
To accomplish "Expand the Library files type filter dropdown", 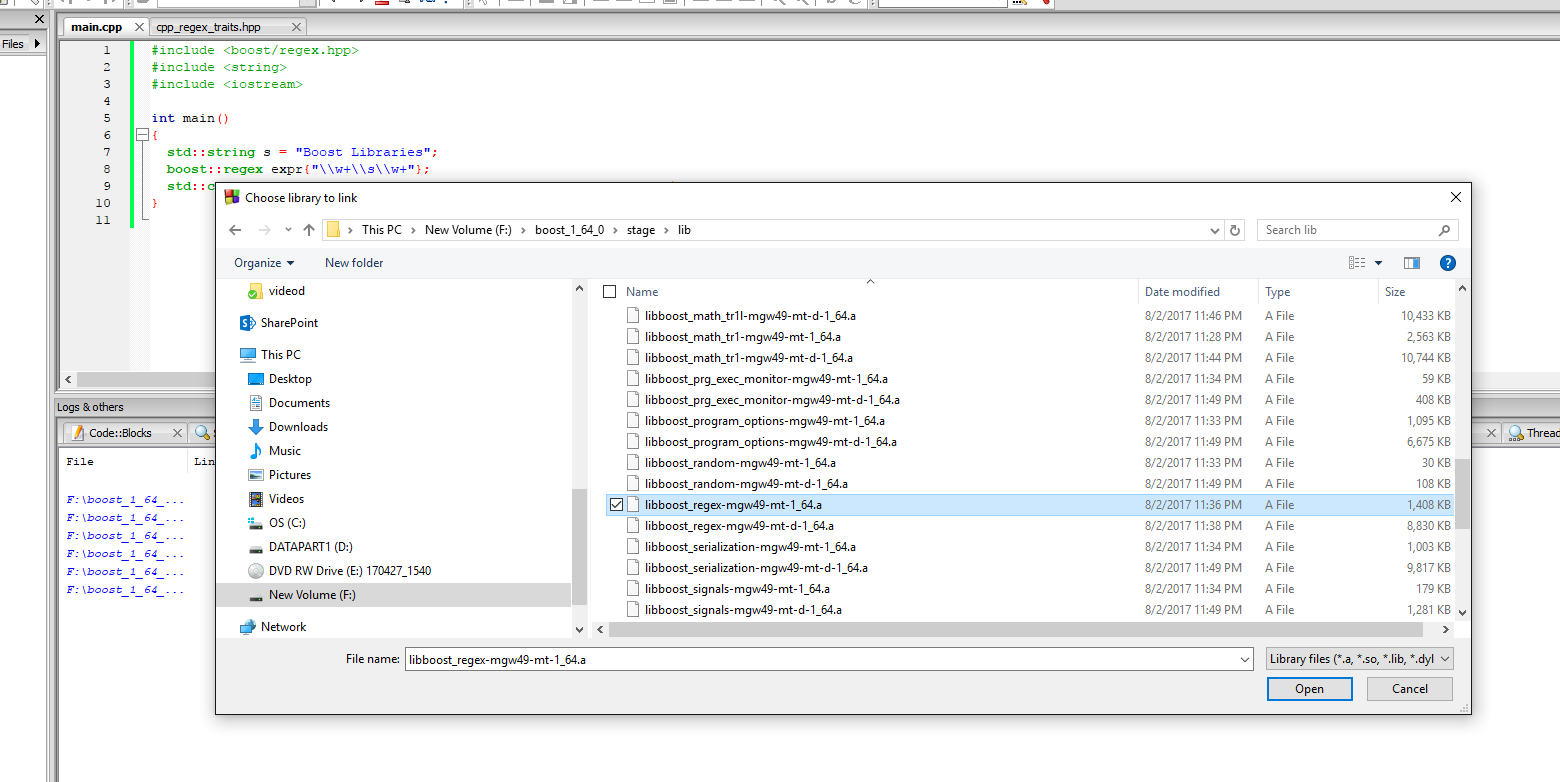I will (1358, 659).
